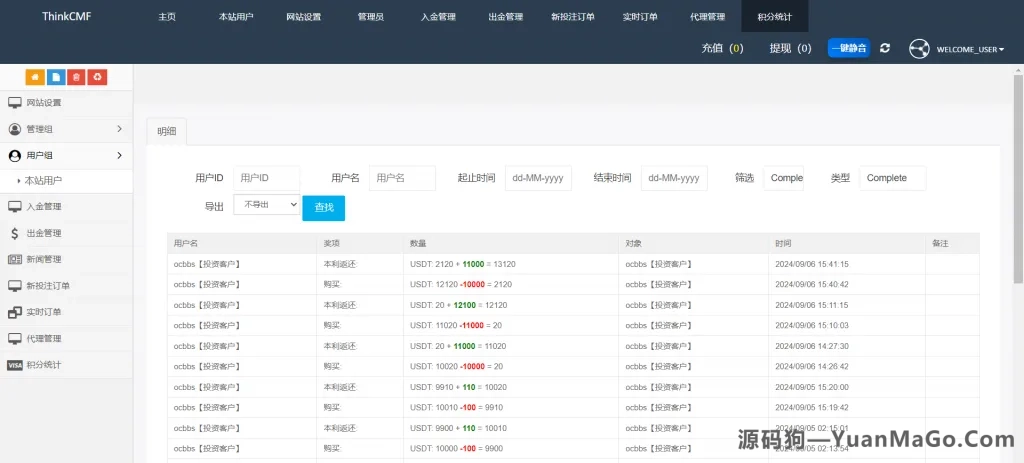Click the timestamp 2024/09/06 14:27:30
Screen dimensions: 1024x463
812,346
